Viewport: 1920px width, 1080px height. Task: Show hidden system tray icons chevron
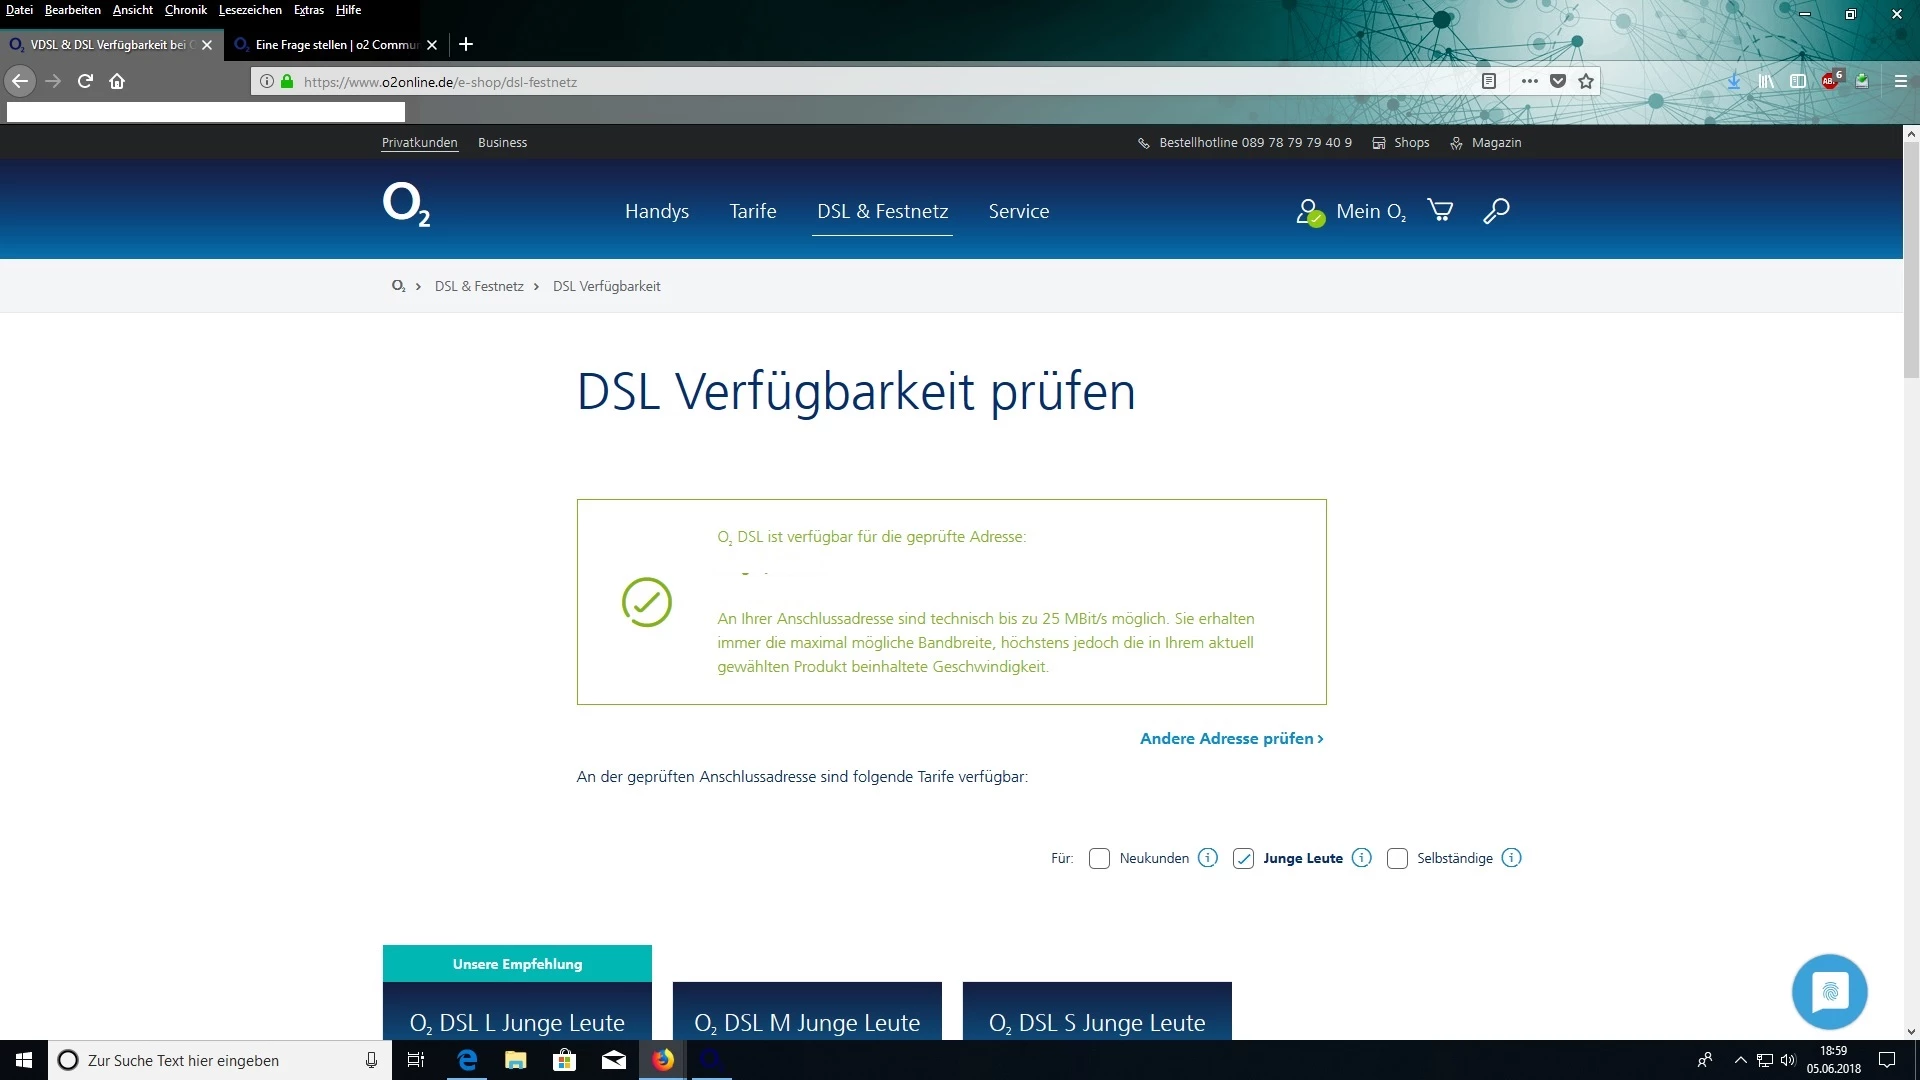1740,1060
